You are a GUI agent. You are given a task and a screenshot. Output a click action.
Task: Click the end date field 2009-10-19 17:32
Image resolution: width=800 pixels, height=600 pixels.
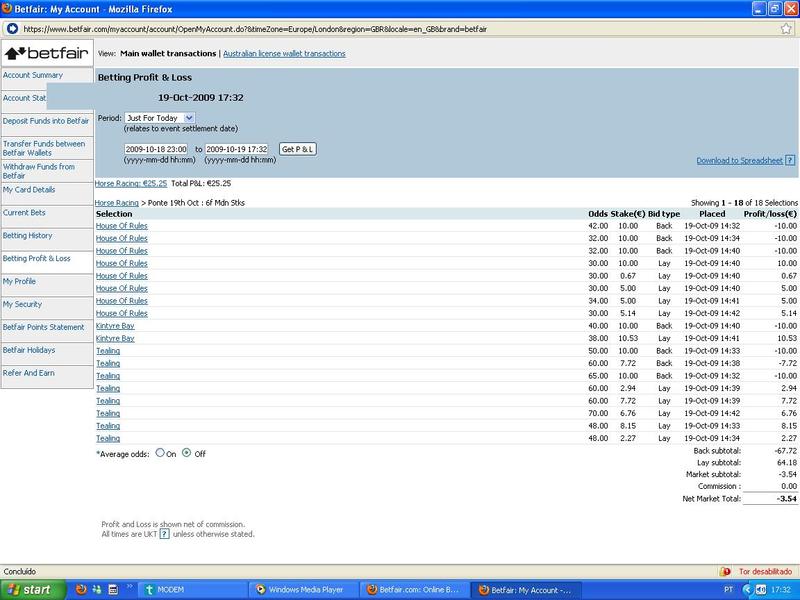click(237, 149)
